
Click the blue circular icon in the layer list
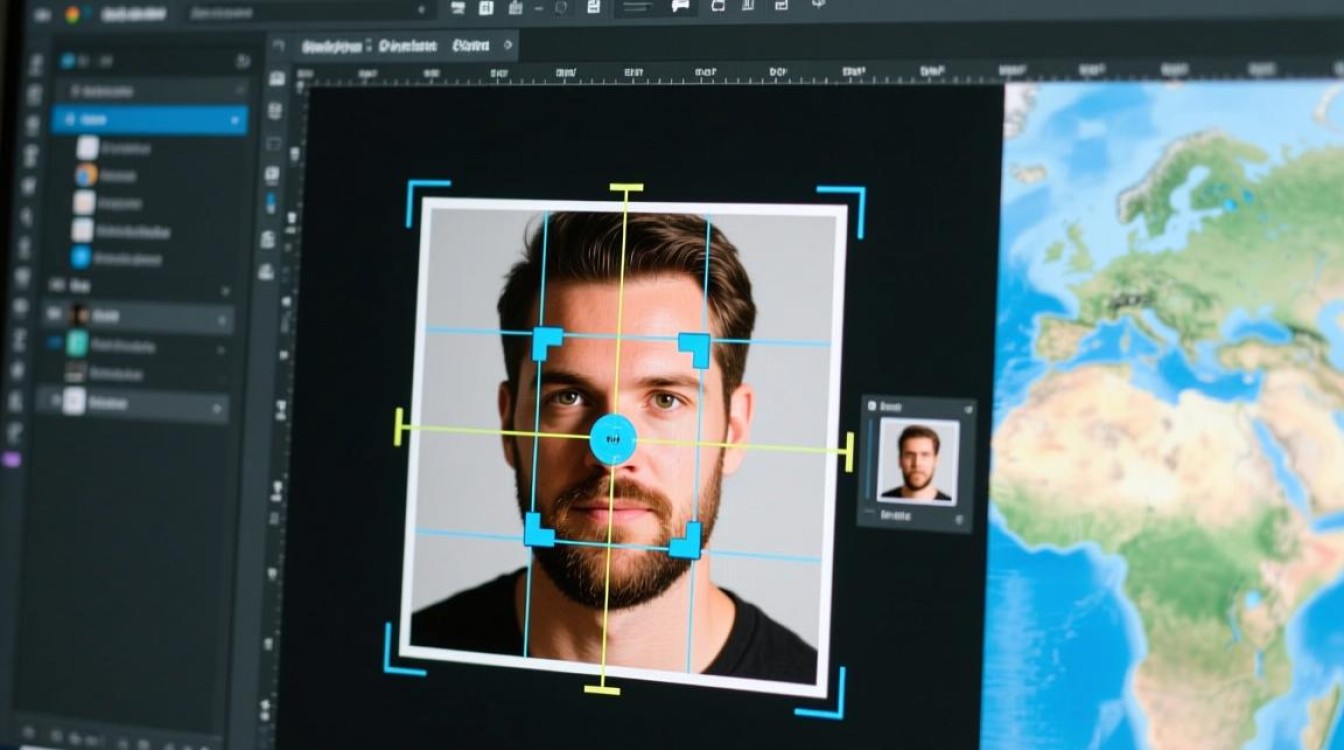click(81, 257)
